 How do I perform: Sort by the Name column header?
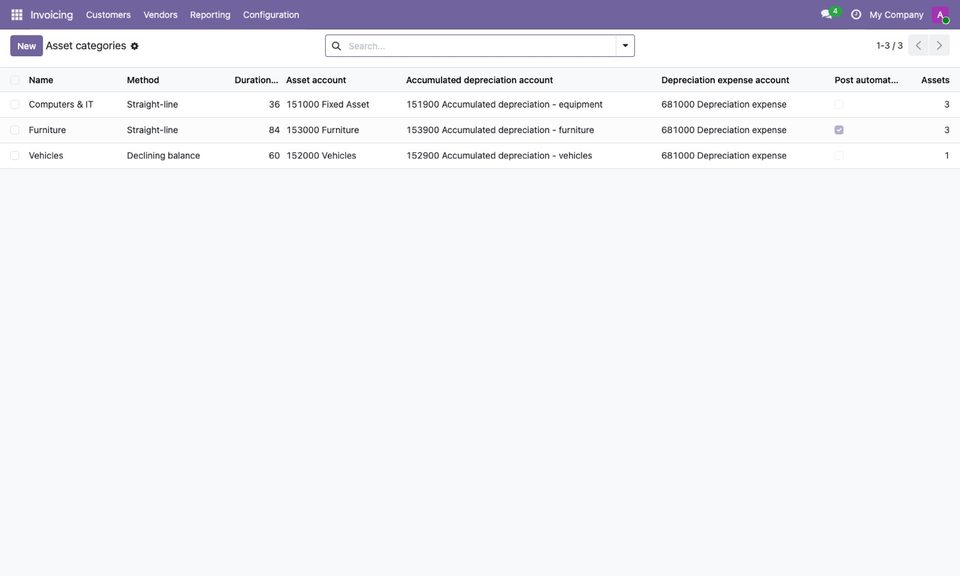click(x=41, y=80)
